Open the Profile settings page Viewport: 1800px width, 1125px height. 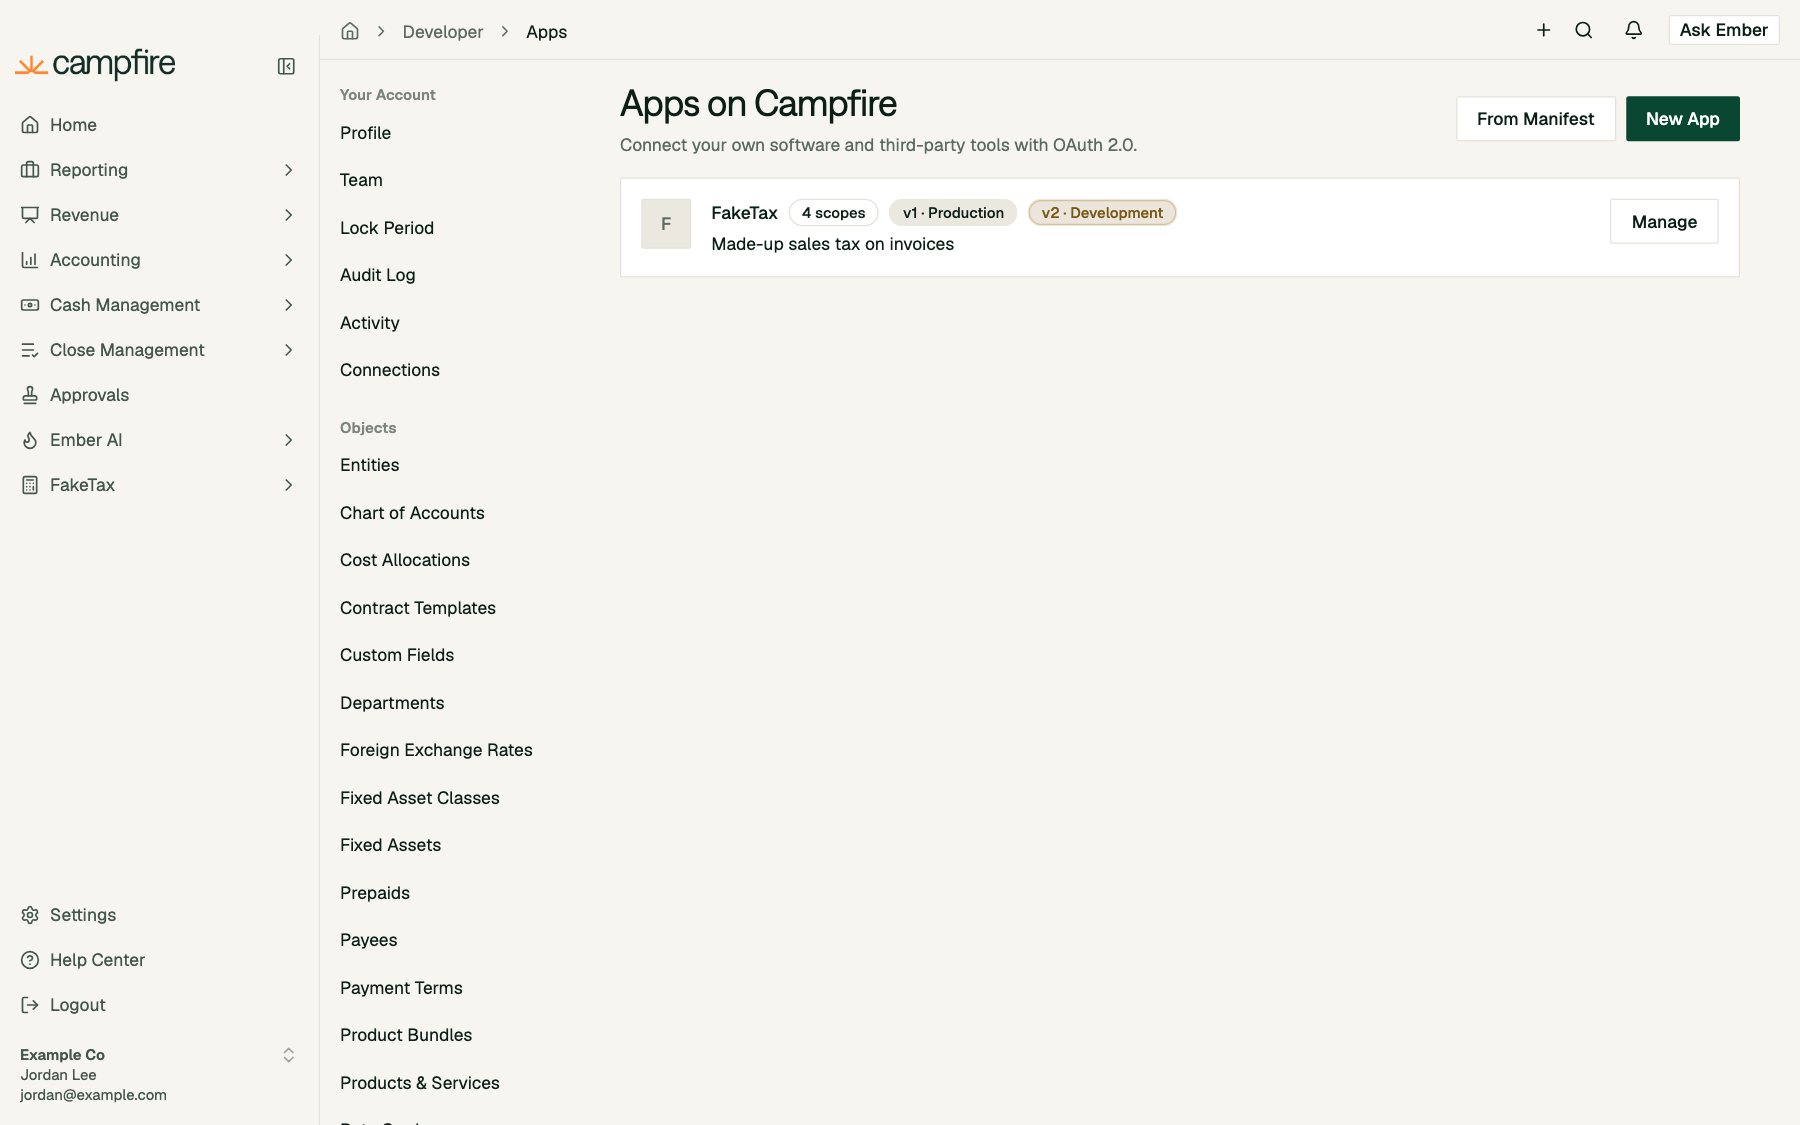click(x=365, y=133)
